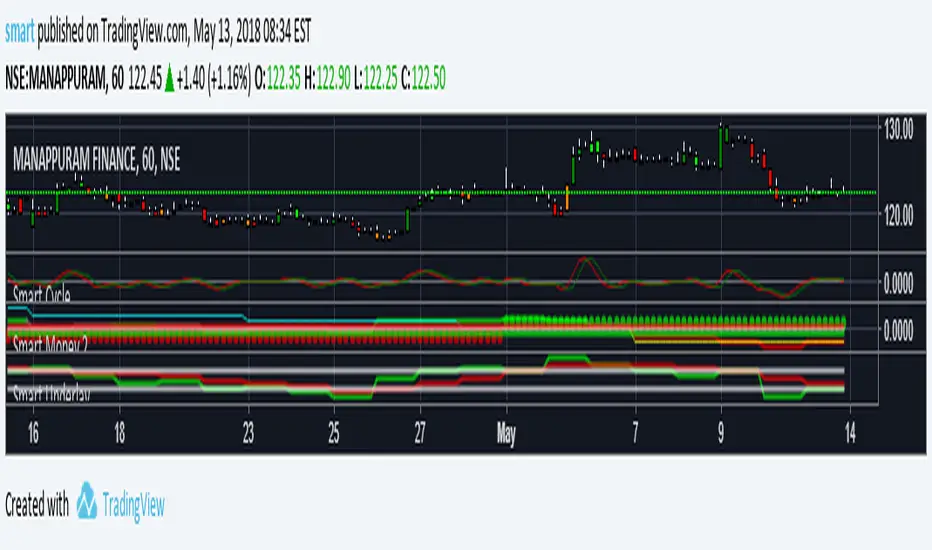Click the Smart Money 0.0000 axis value
This screenshot has width=932, height=550.
point(898,329)
